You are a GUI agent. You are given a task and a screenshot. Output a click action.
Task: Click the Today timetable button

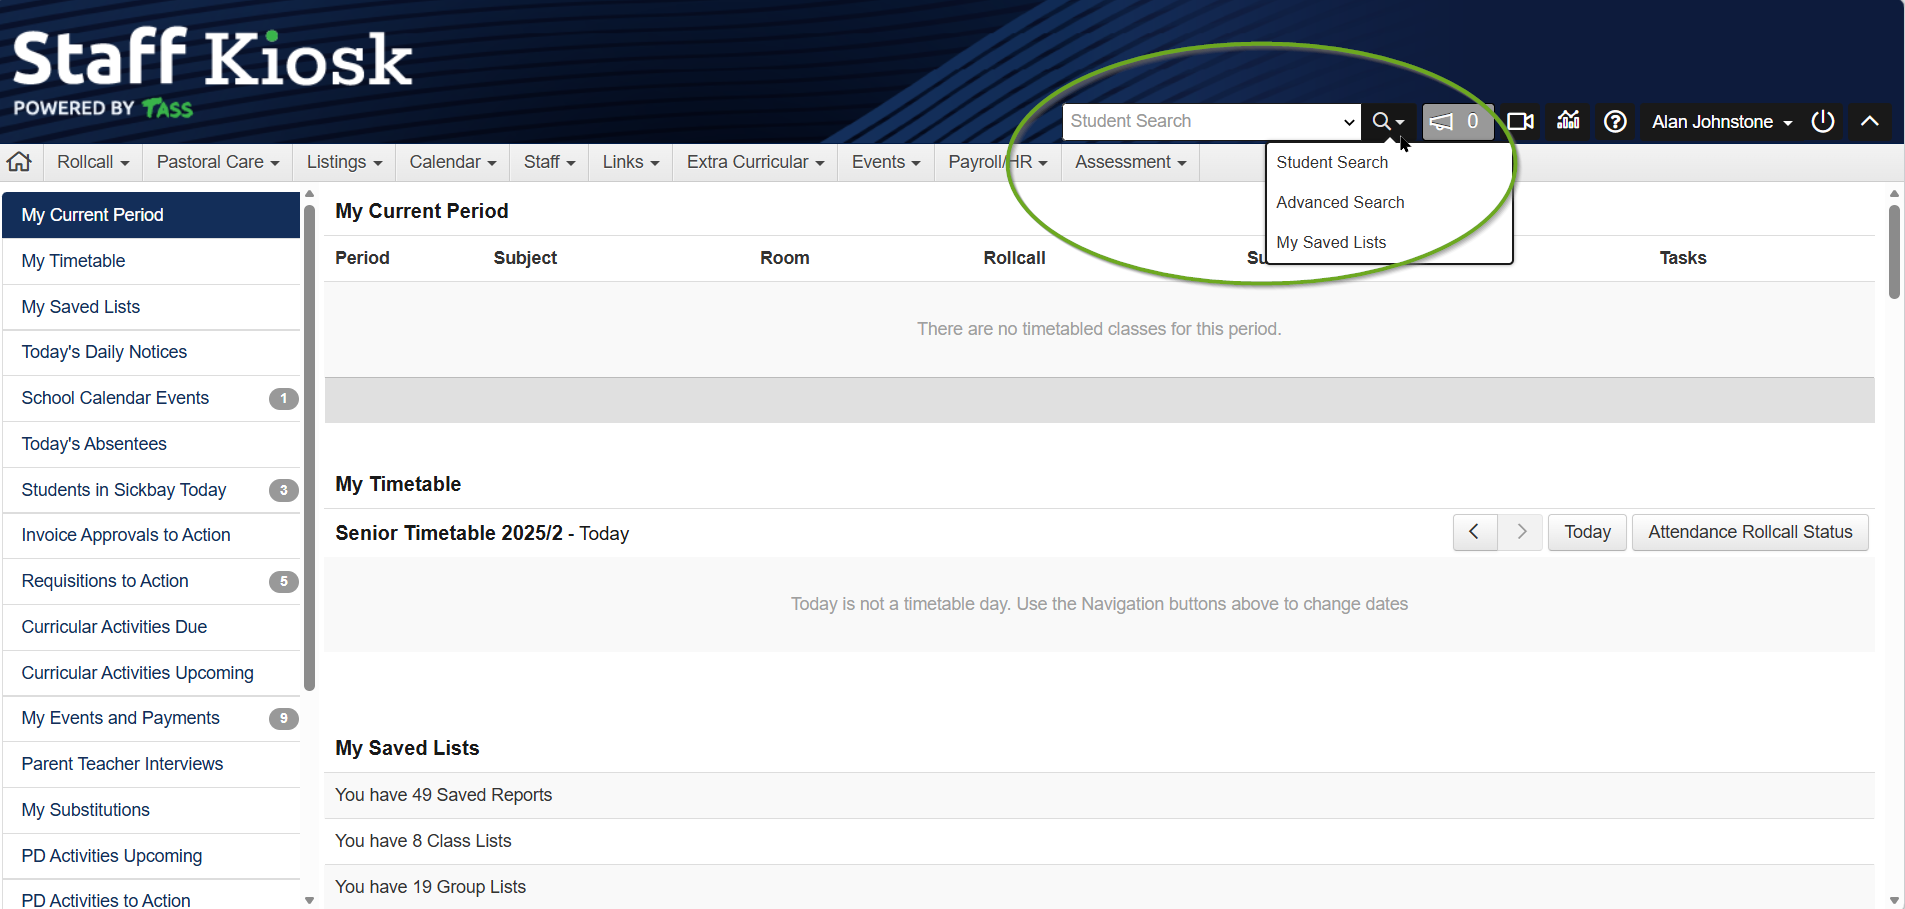click(1587, 532)
